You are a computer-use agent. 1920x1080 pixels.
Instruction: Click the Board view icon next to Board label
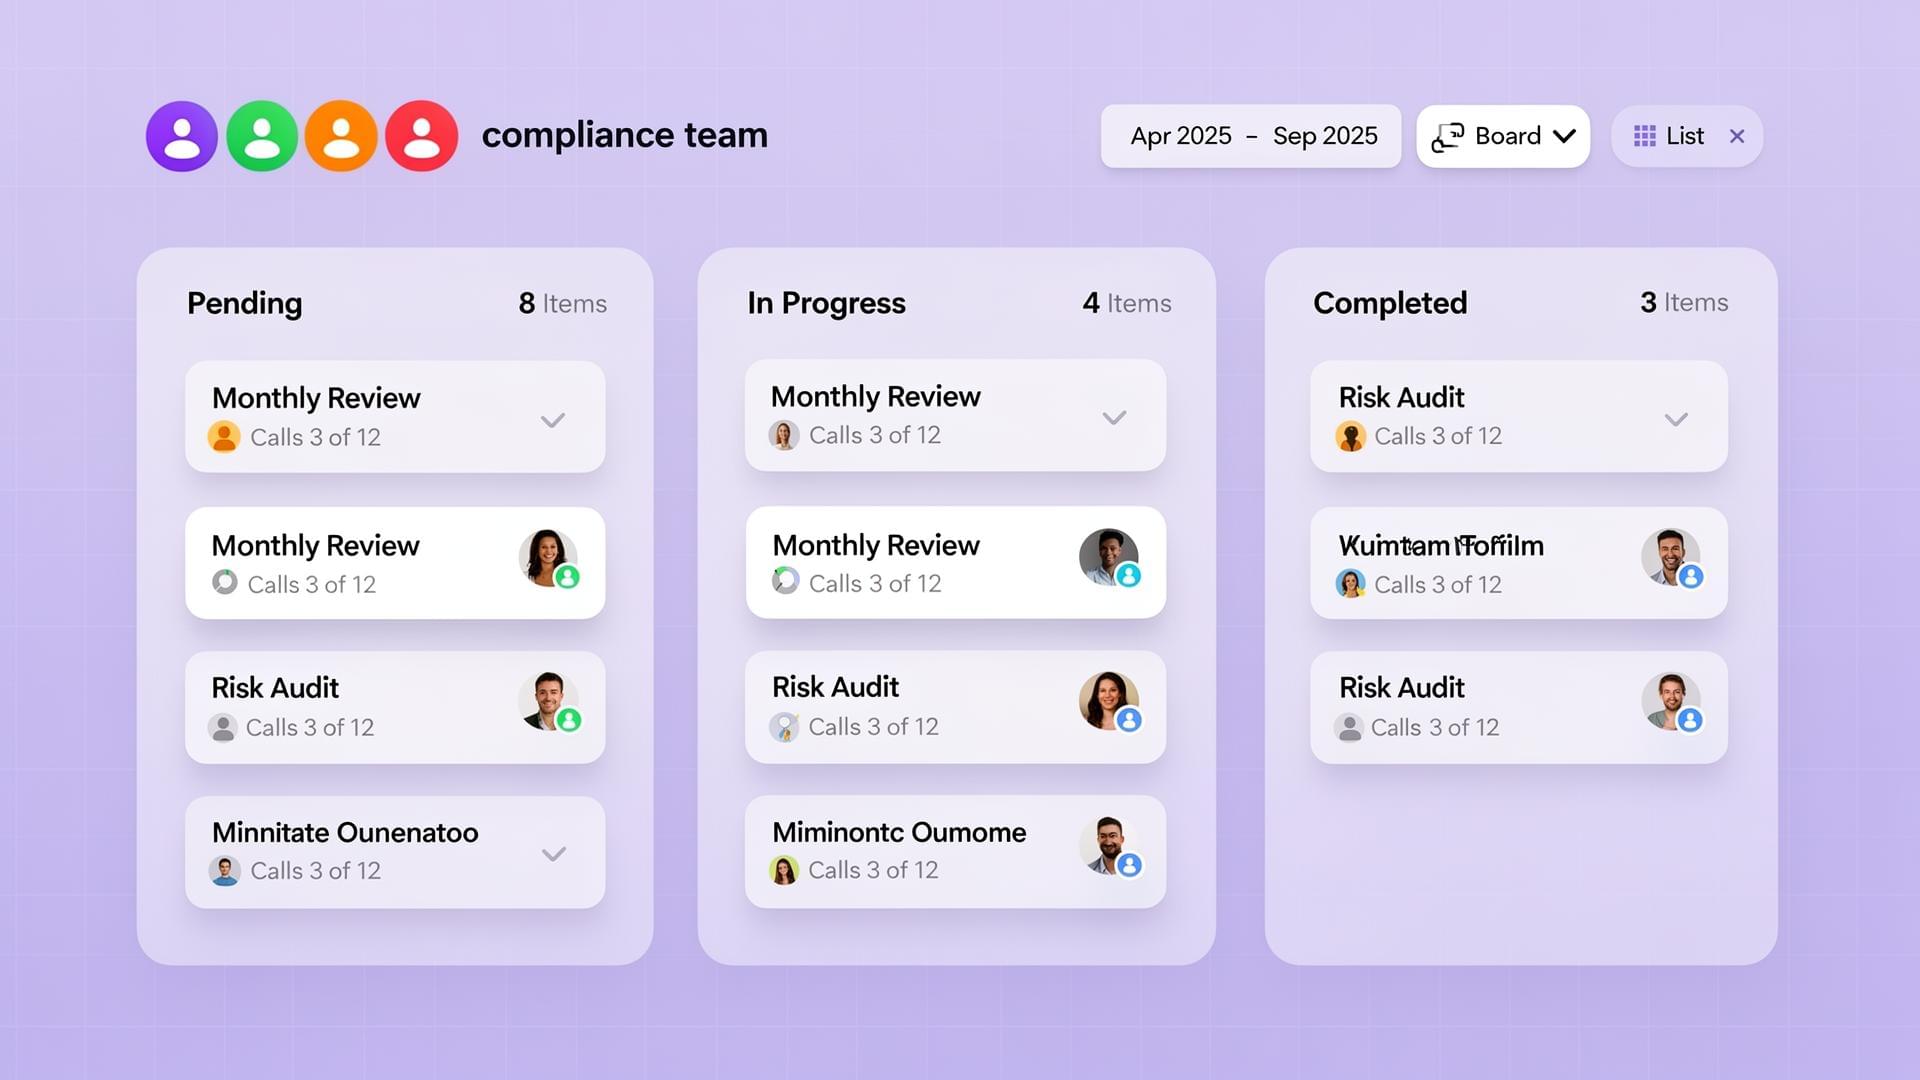(x=1447, y=136)
